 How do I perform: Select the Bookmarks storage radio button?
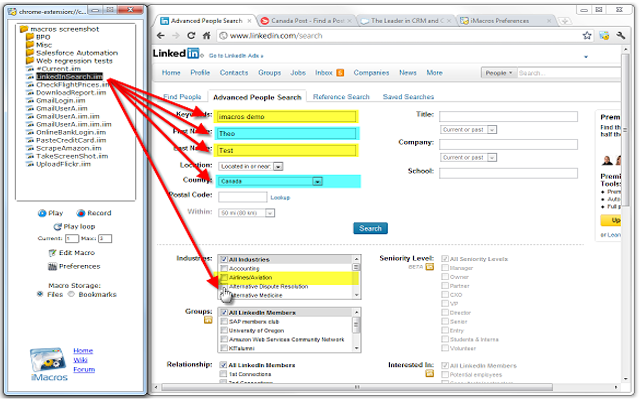coord(71,294)
